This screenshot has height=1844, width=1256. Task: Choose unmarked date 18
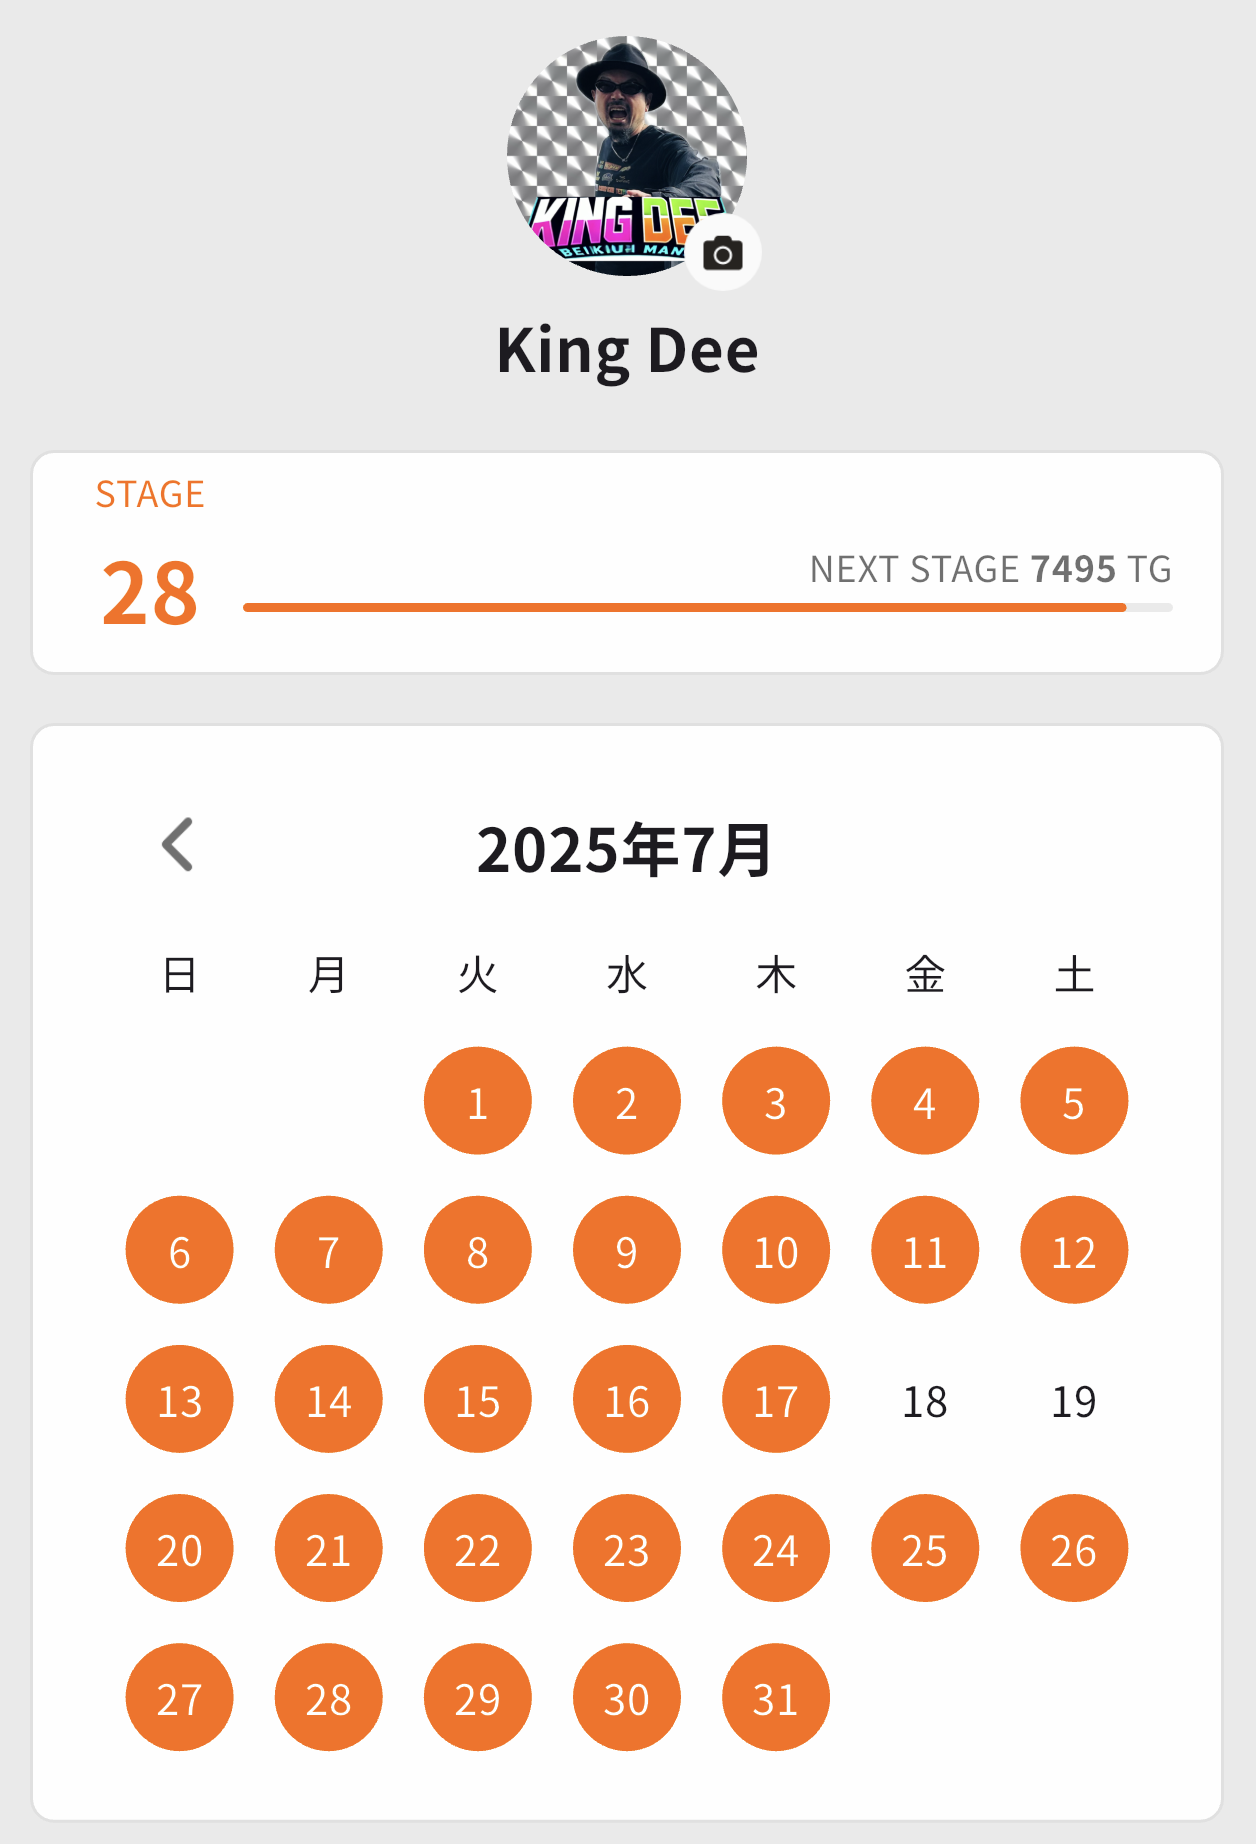924,1400
